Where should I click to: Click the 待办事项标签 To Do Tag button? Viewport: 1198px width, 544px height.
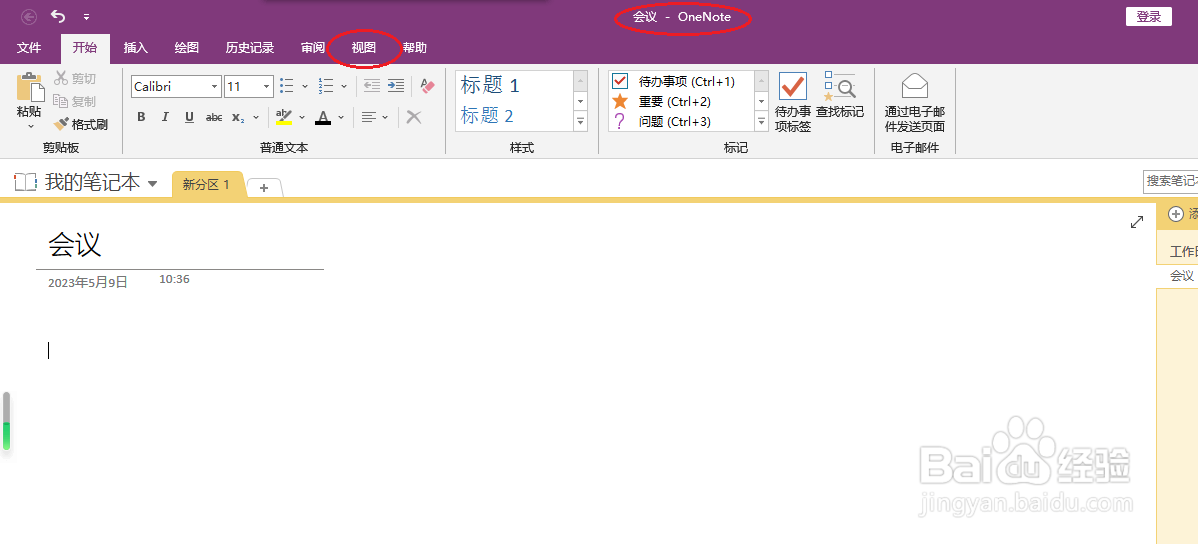point(792,102)
